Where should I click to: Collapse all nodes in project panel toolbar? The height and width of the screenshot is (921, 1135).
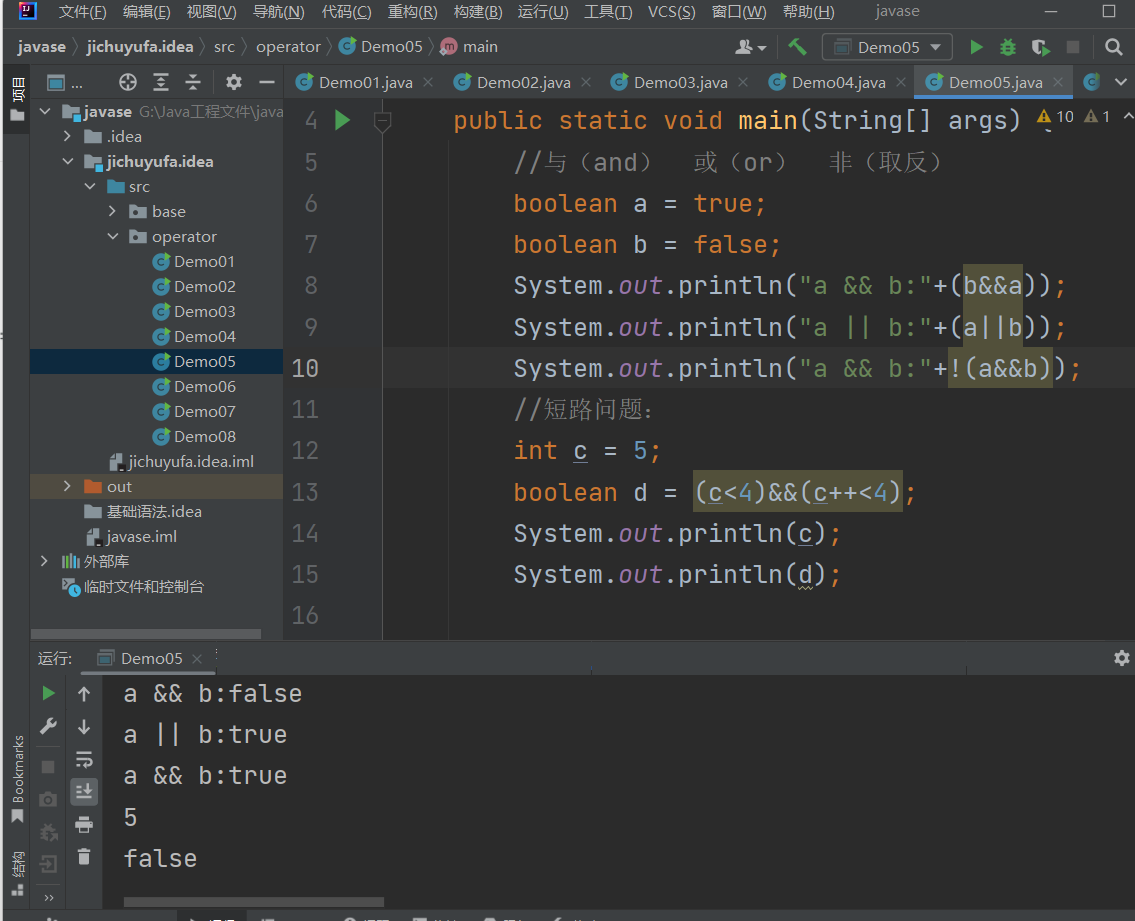click(193, 82)
